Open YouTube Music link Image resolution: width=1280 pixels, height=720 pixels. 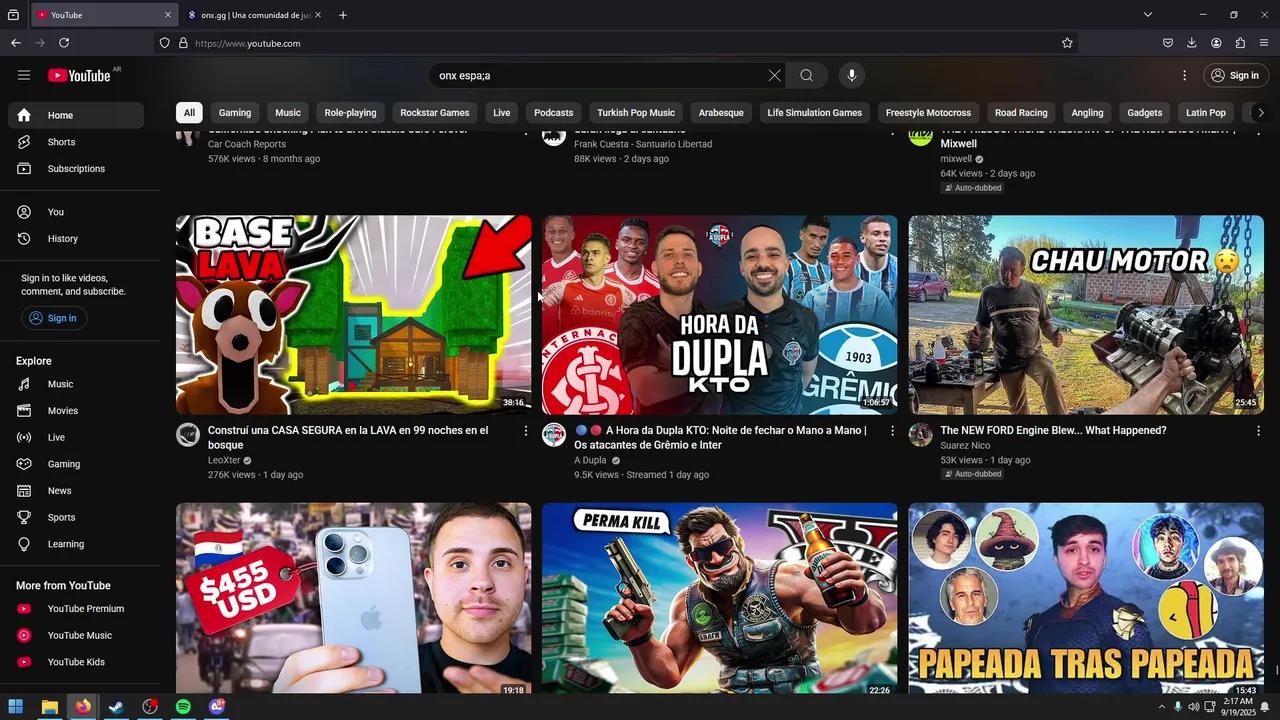pos(76,635)
